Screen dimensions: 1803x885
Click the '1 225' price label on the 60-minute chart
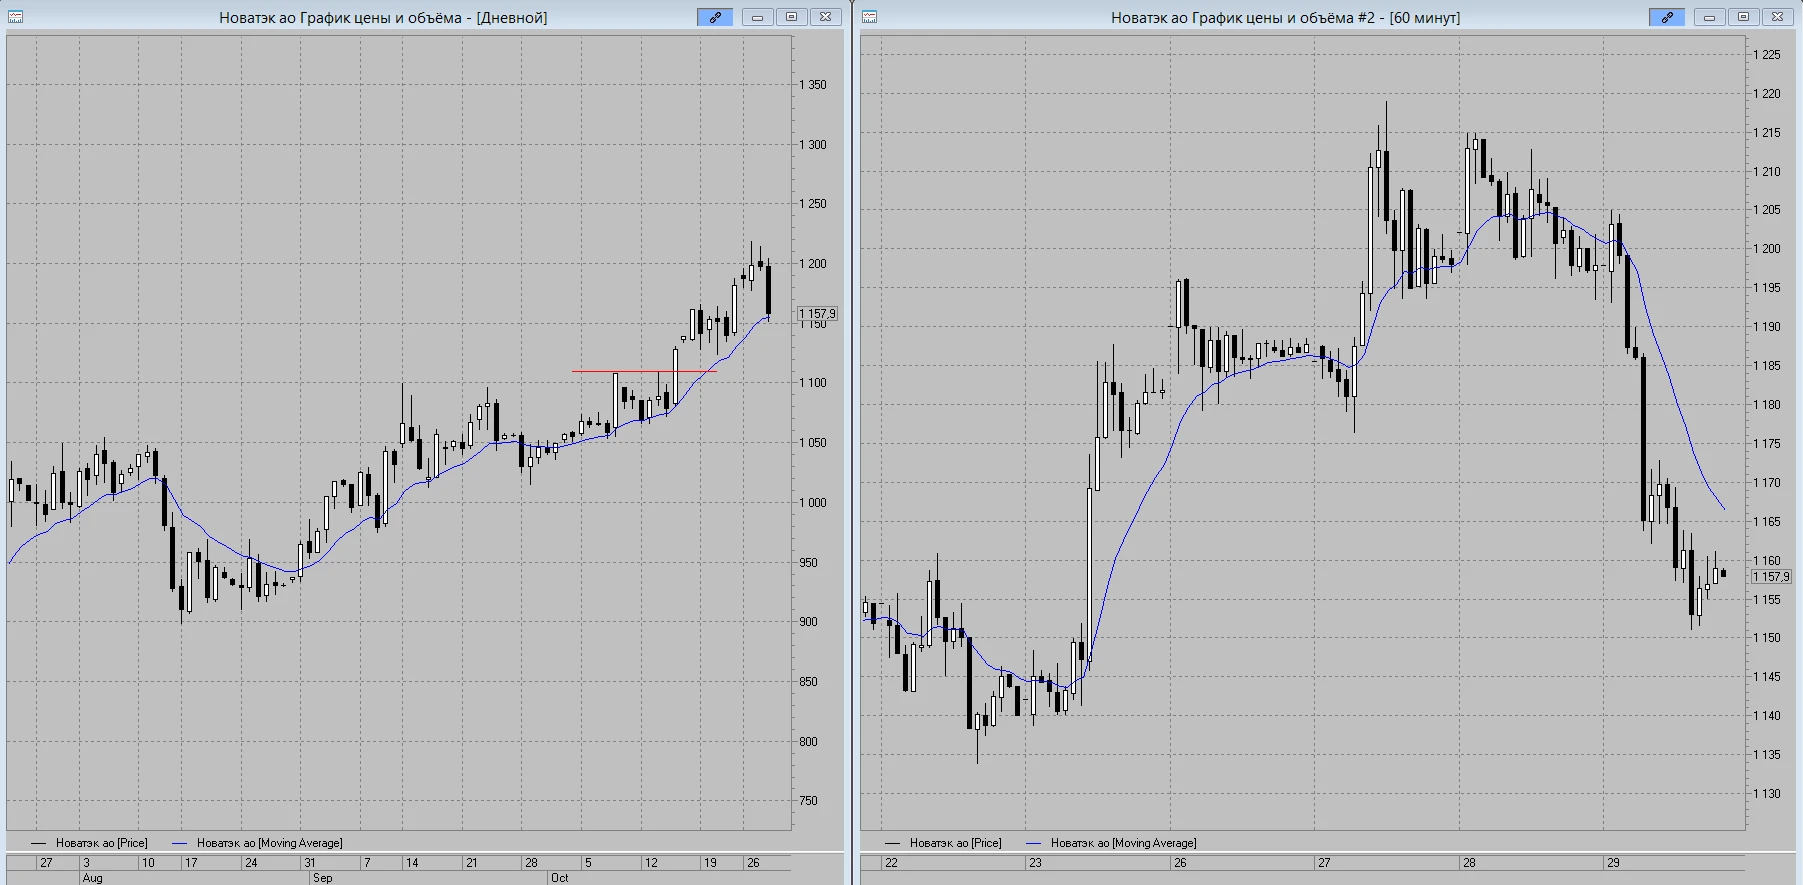tap(1767, 55)
